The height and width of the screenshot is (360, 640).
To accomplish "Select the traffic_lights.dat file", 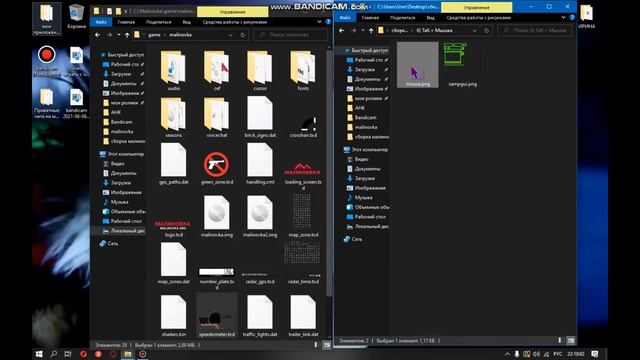I will point(260,316).
